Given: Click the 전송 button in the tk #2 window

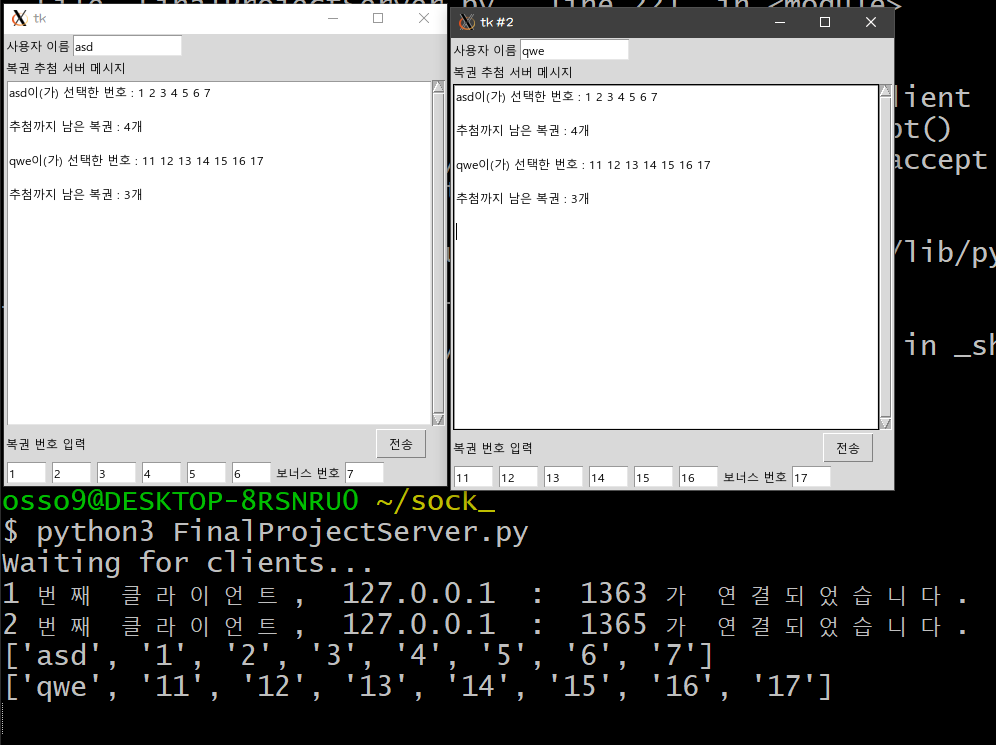Looking at the screenshot, I should (848, 448).
